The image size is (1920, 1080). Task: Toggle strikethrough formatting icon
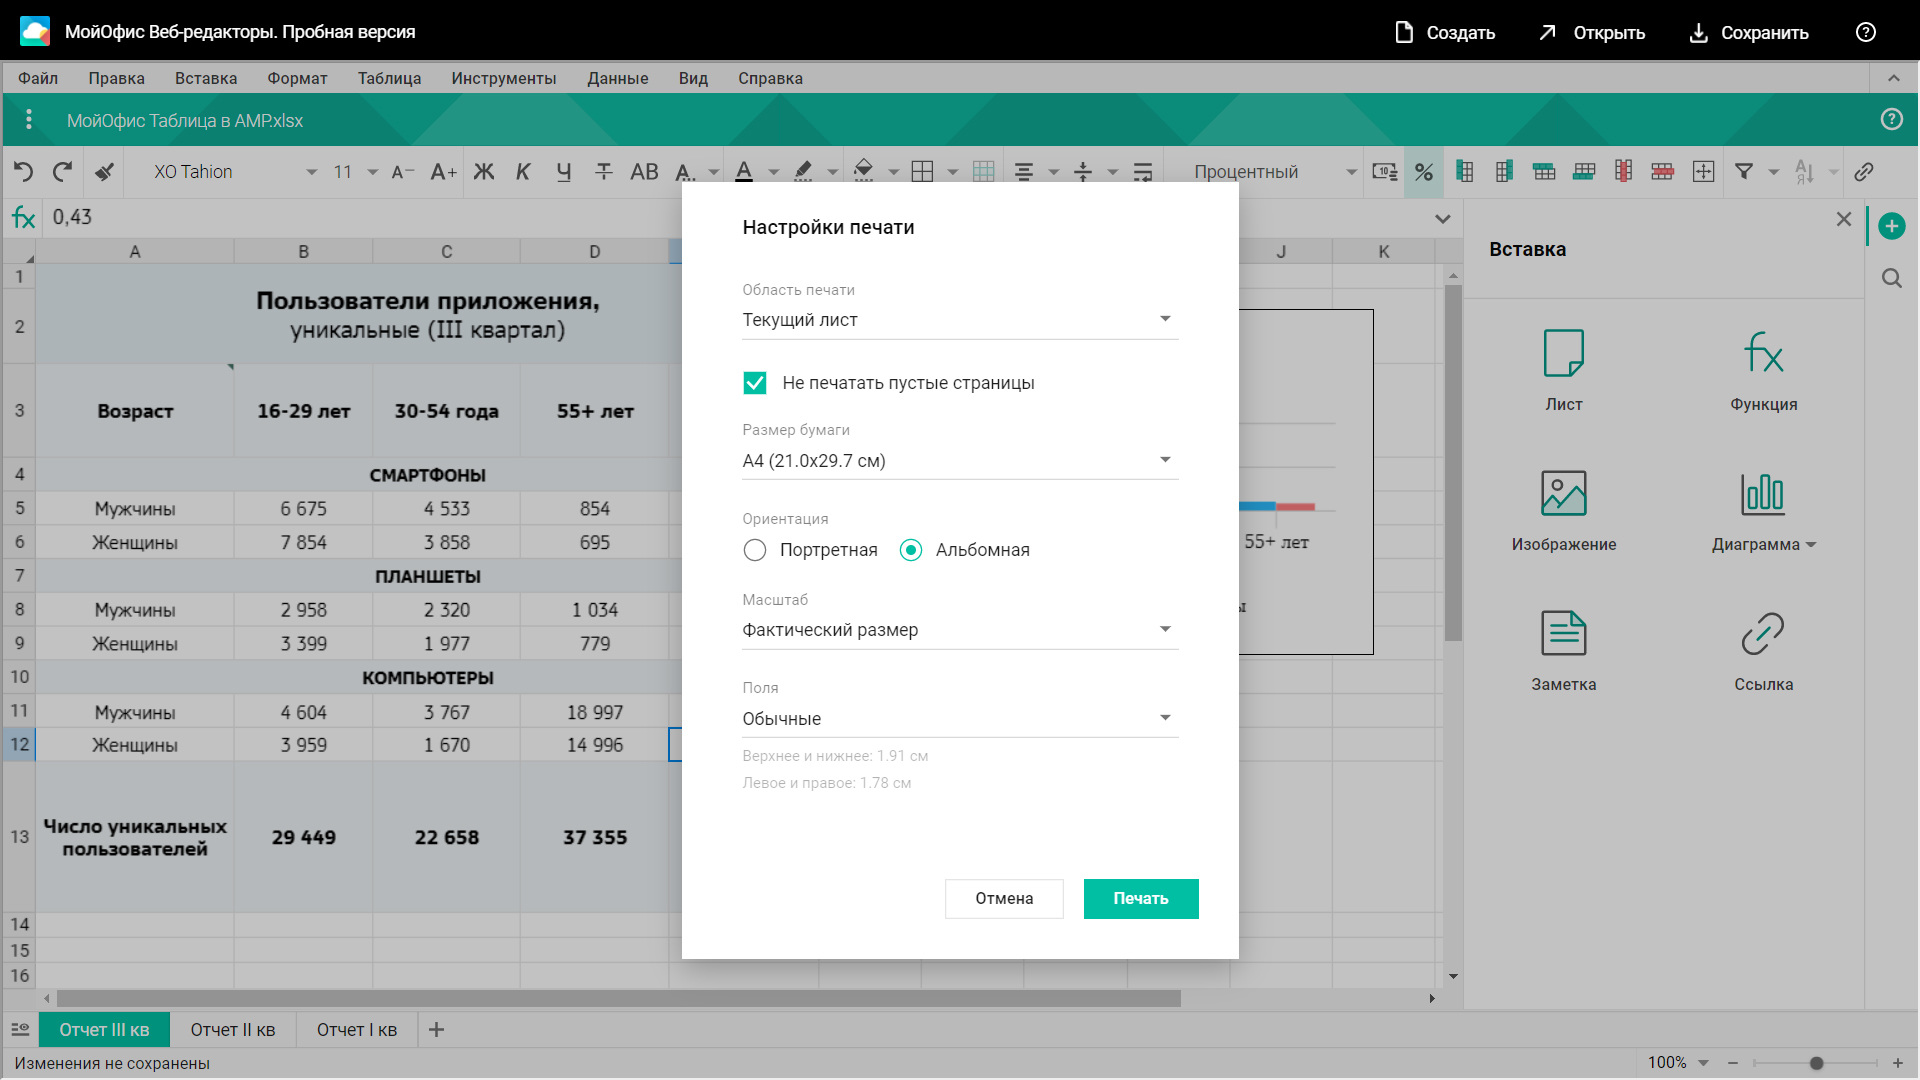pyautogui.click(x=603, y=172)
